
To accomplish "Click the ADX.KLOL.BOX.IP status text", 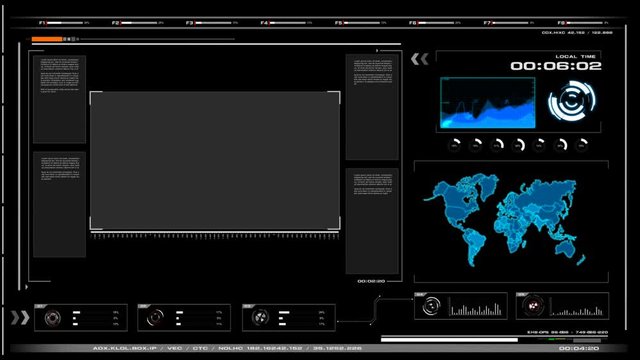I will (124, 348).
